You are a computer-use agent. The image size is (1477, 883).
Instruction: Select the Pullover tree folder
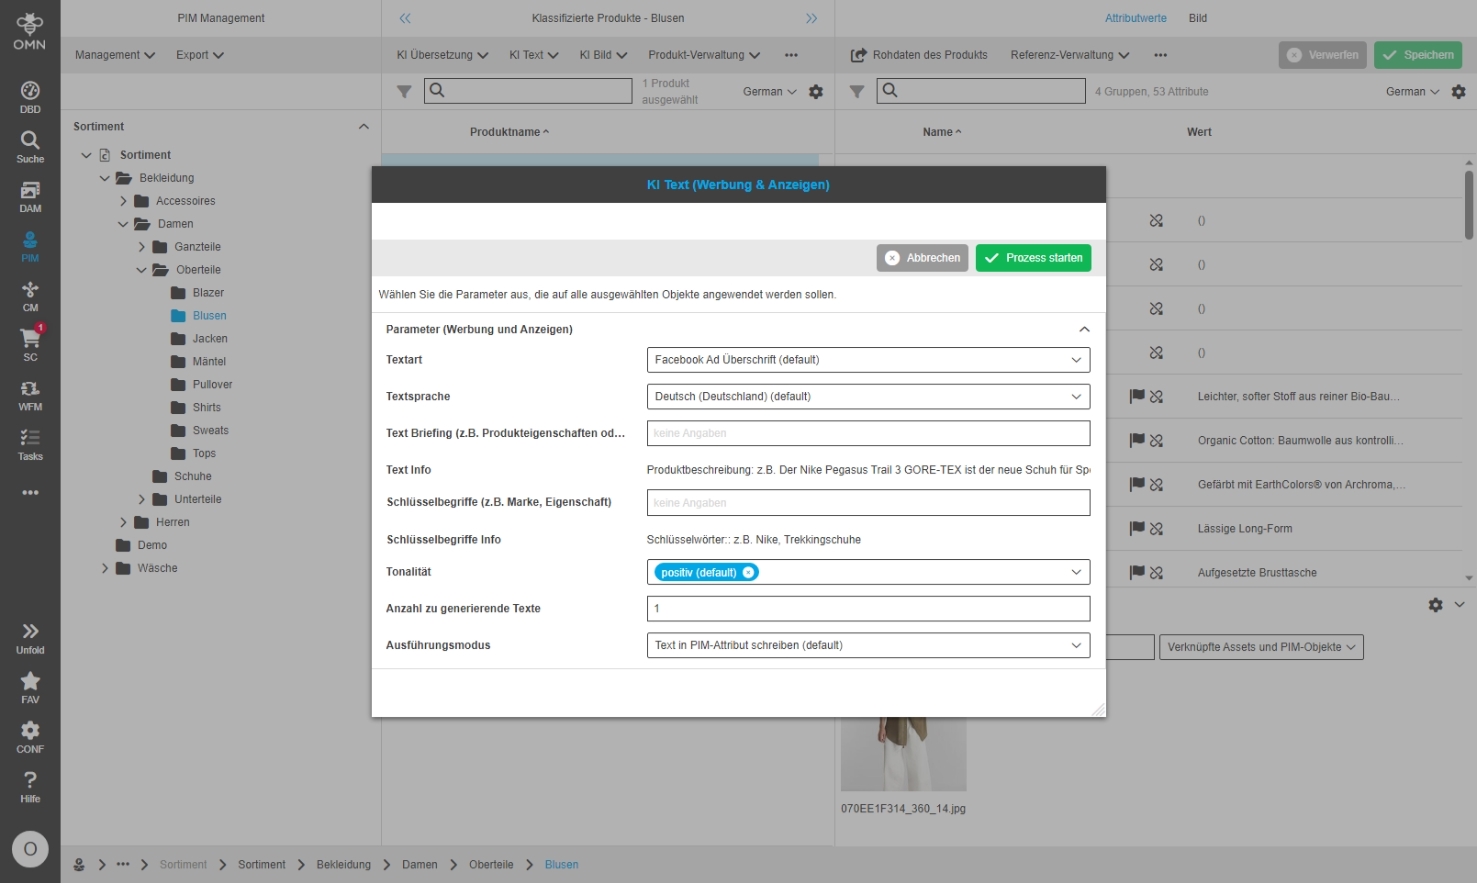[212, 385]
